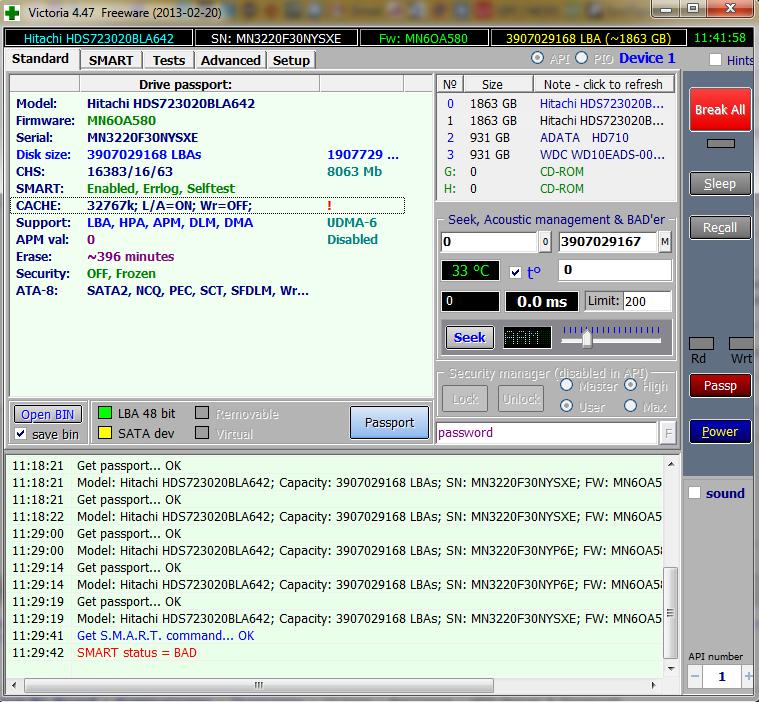Click the Lock button
Screen dimensions: 759x702
[x=465, y=399]
